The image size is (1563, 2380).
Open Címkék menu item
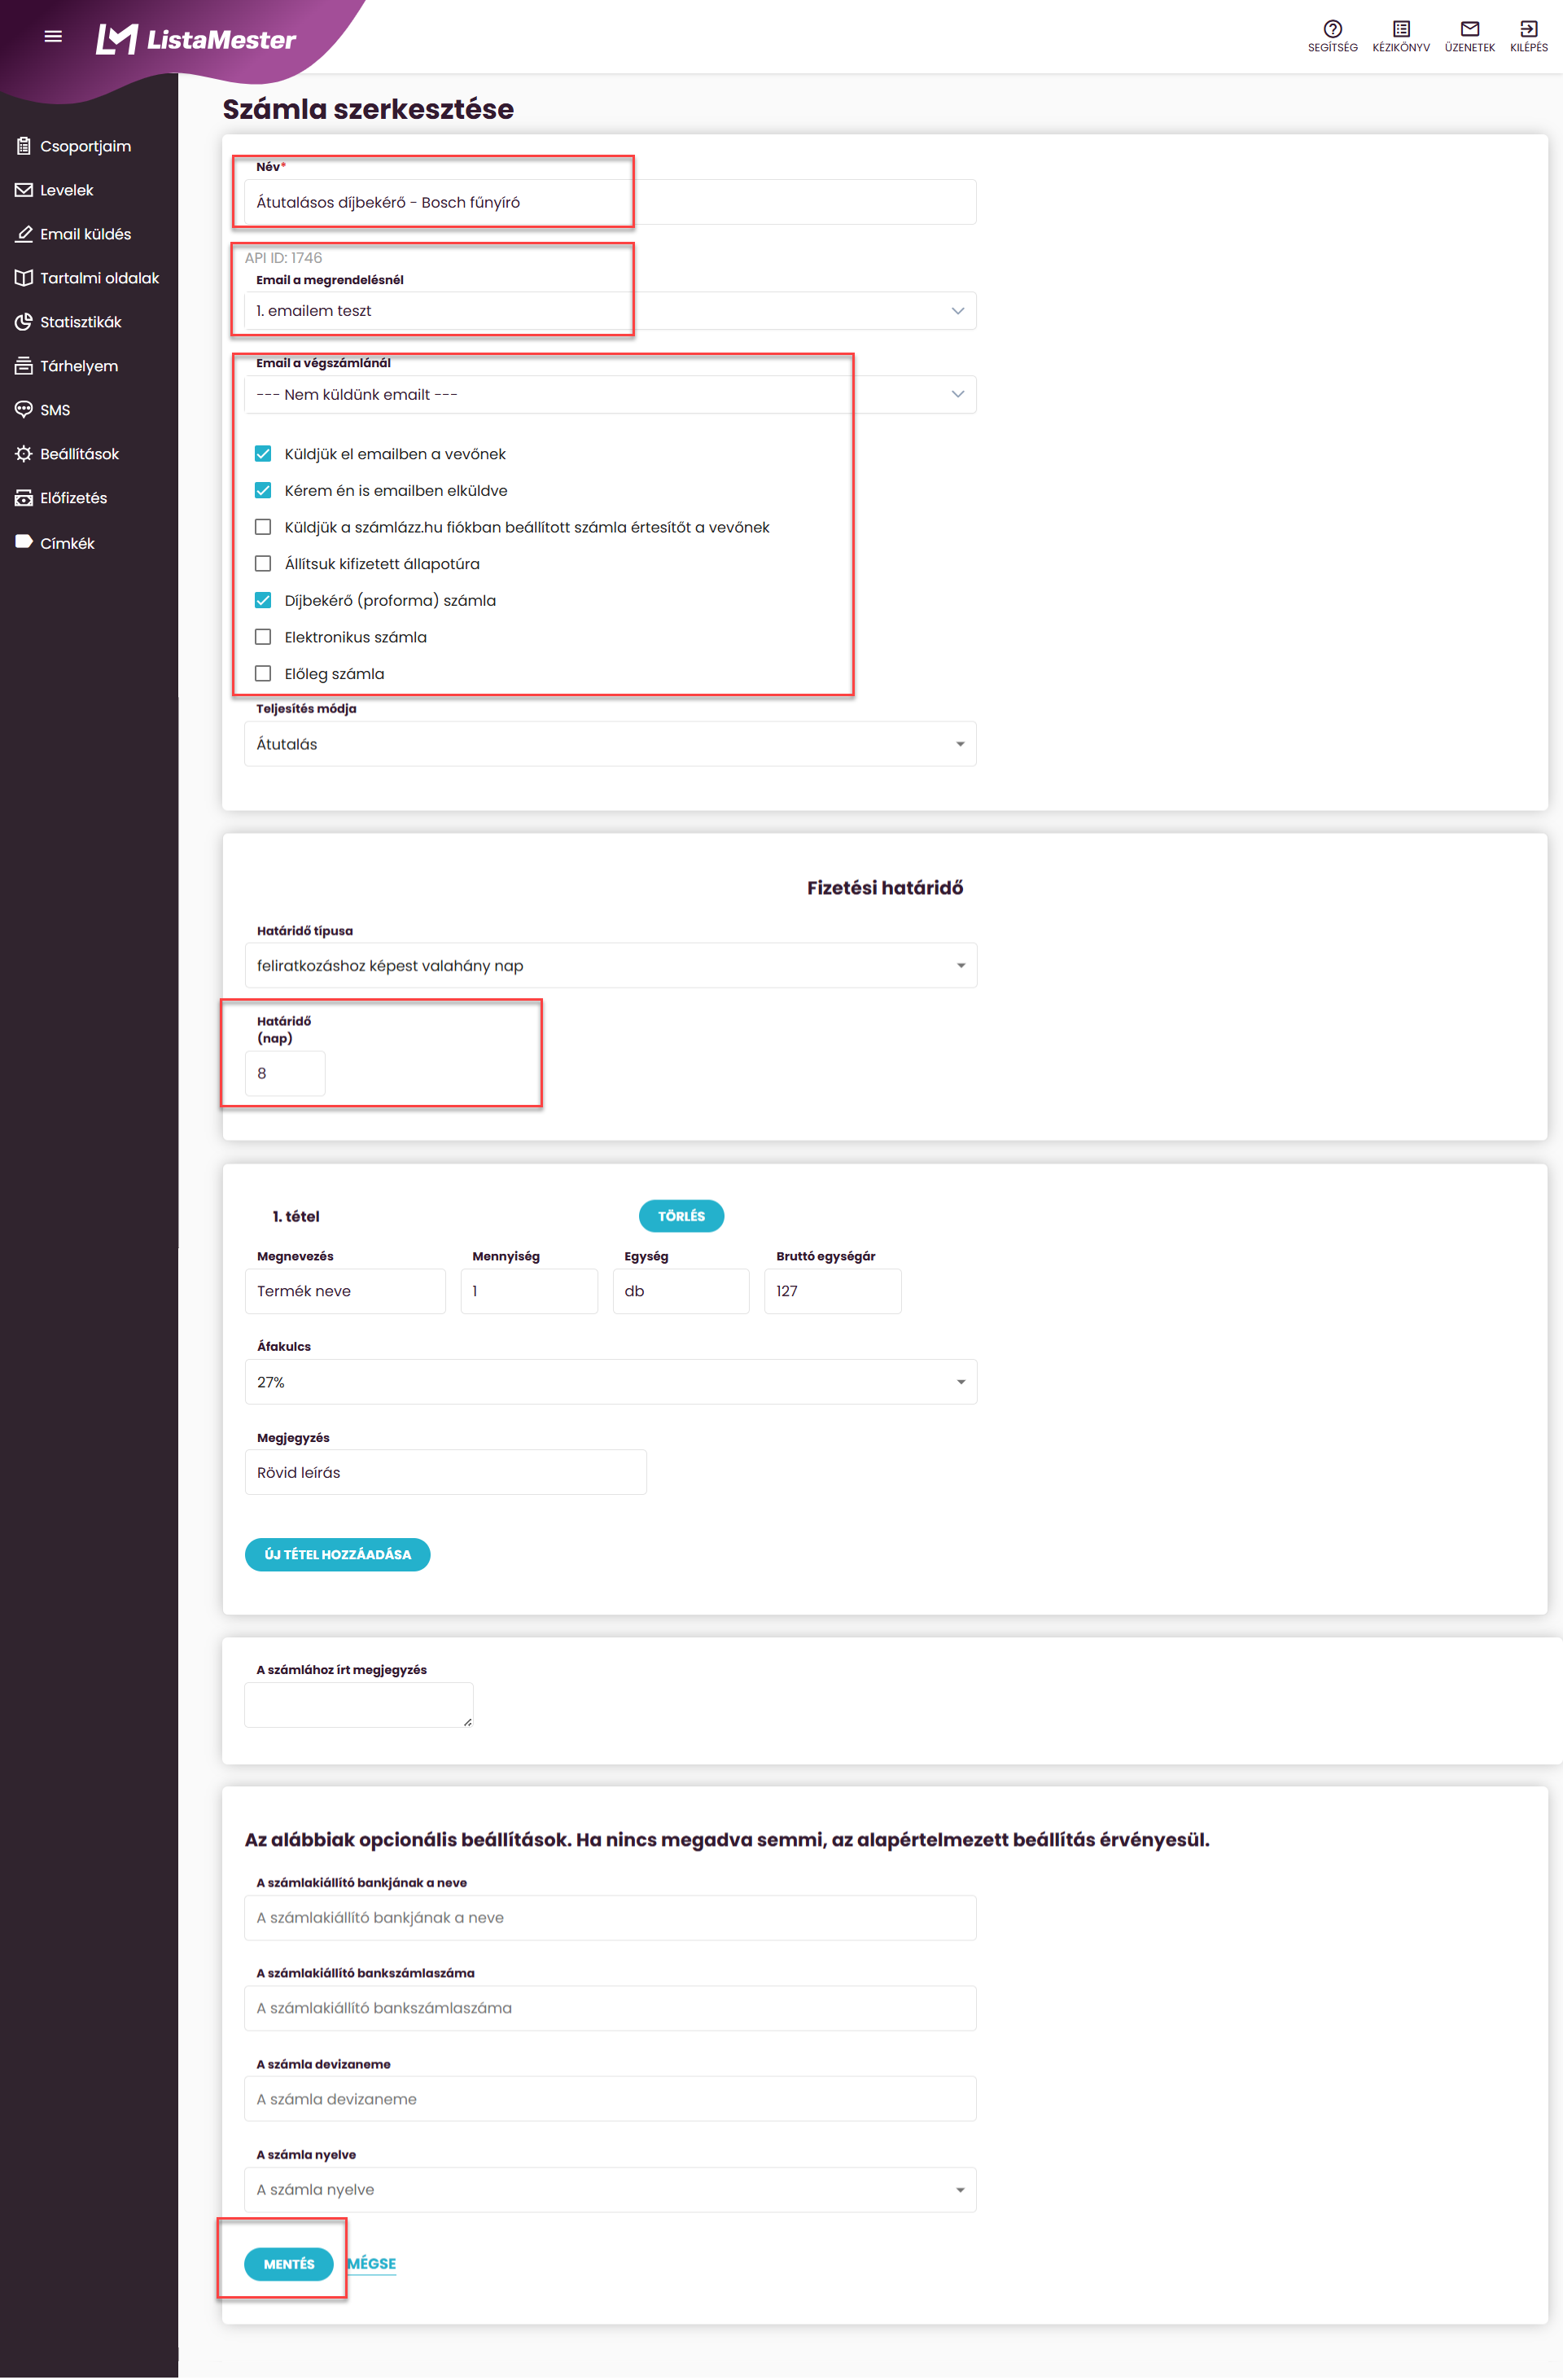(x=67, y=543)
